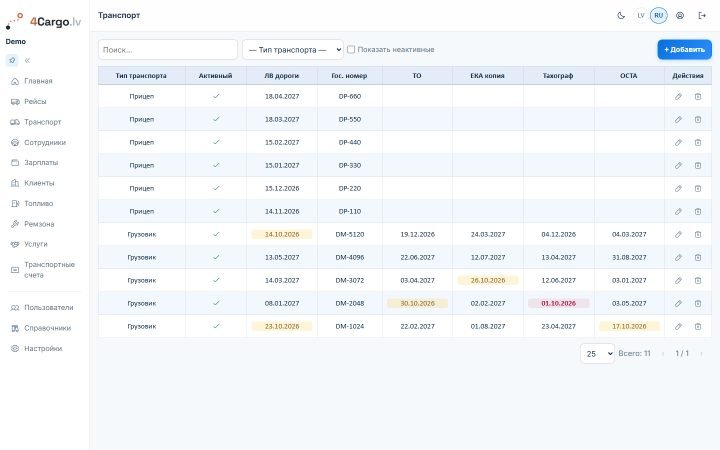
Task: Delete truck DM-2048
Action: (x=698, y=303)
